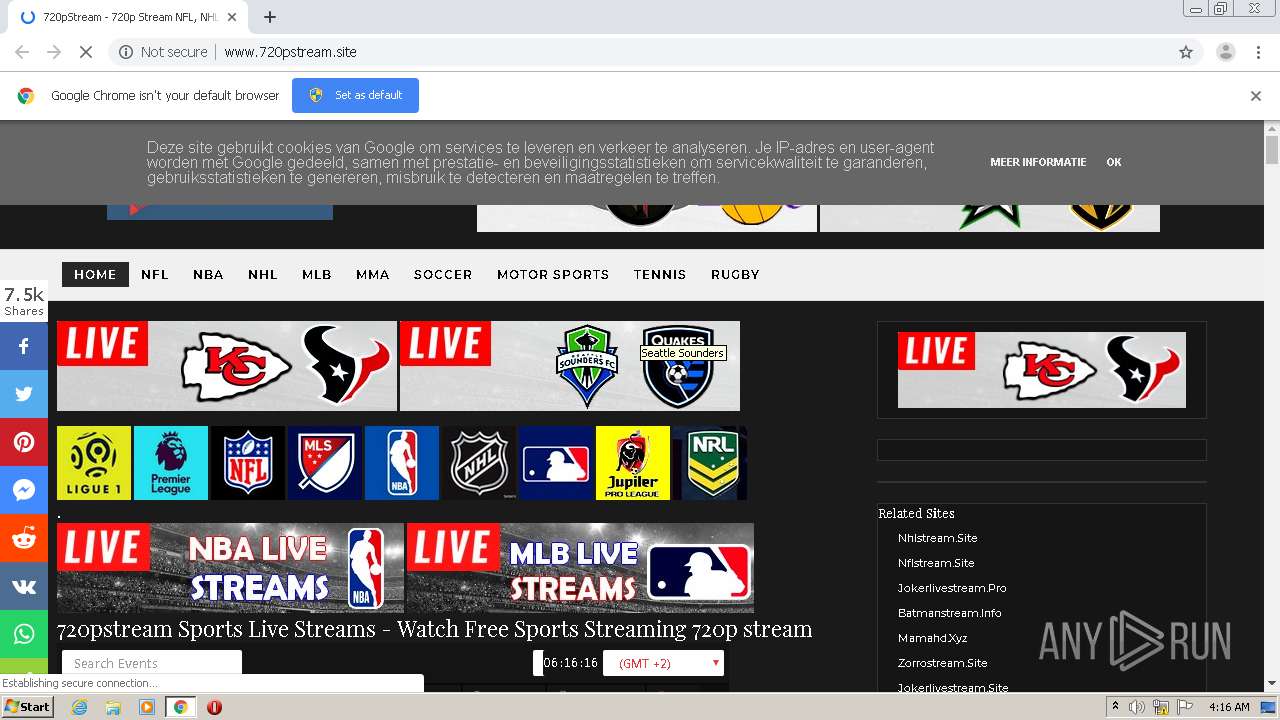Dismiss default browser notification bar

[x=1256, y=96]
